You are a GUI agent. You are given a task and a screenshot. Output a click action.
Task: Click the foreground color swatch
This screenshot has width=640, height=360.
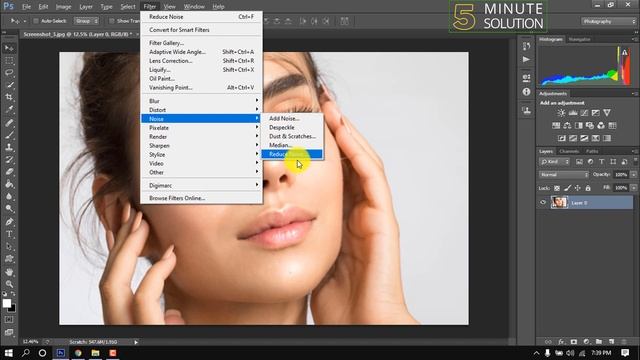[x=7, y=303]
